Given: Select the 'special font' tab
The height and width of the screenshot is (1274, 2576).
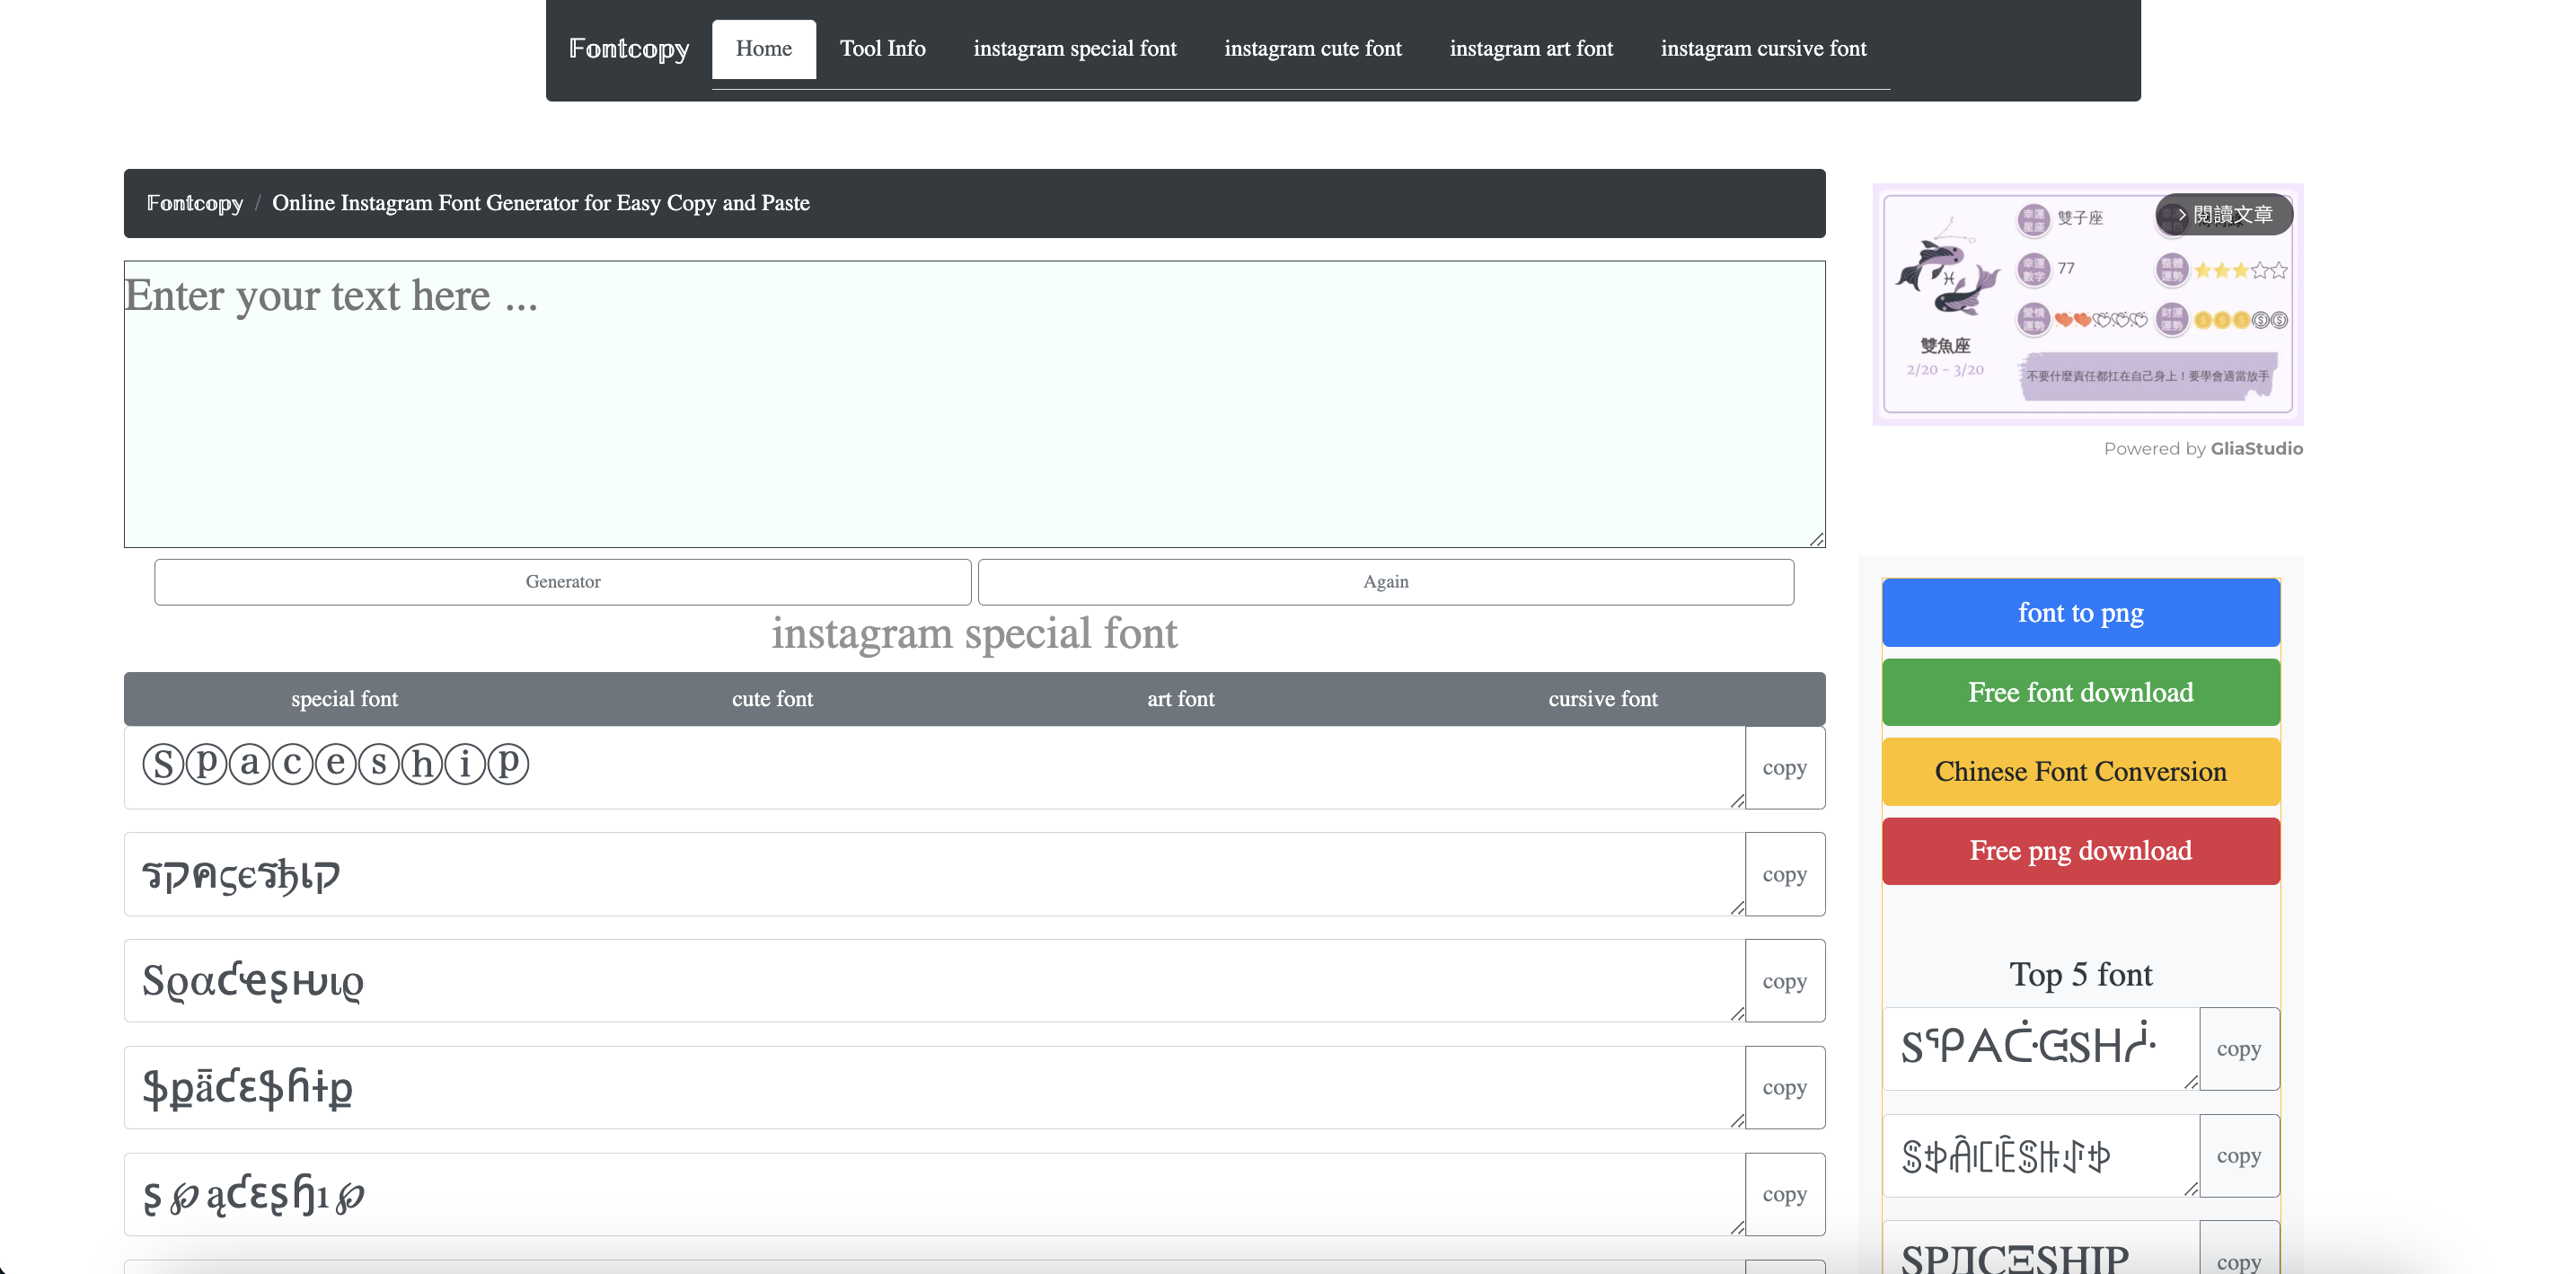Looking at the screenshot, I should coord(343,697).
